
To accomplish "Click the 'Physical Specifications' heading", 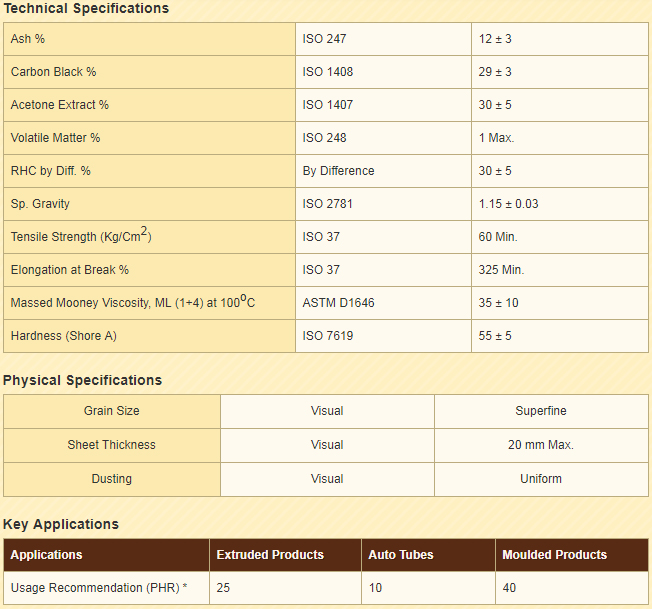I will [x=82, y=380].
